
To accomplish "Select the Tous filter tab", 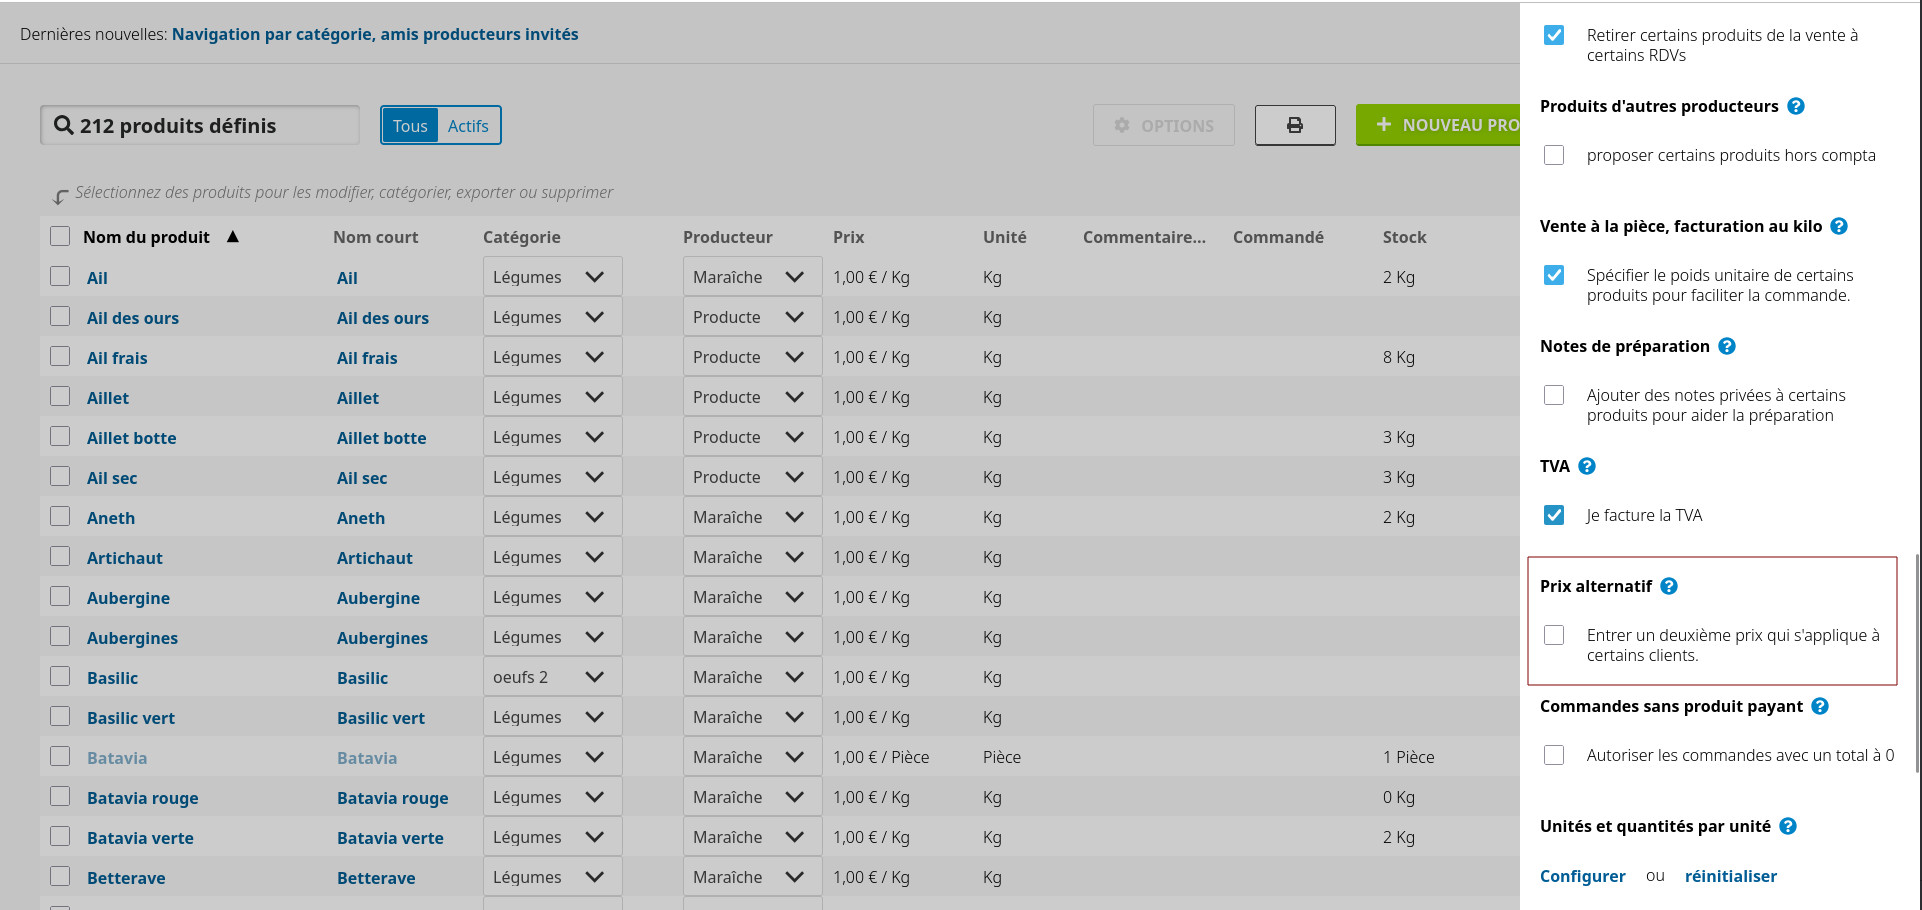I will (x=410, y=126).
